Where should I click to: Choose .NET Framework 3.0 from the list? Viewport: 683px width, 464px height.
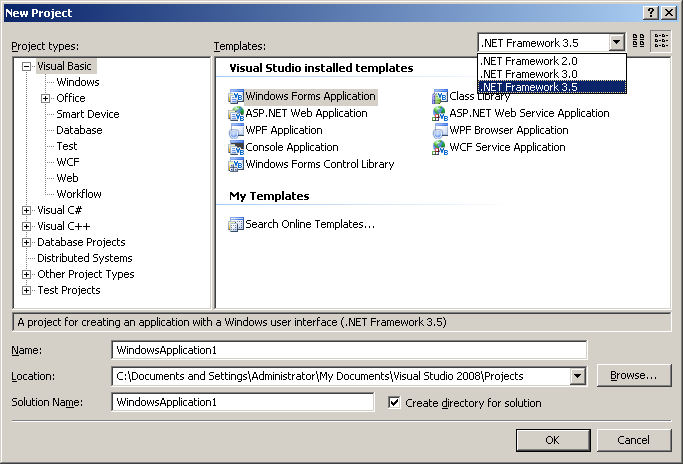(552, 74)
